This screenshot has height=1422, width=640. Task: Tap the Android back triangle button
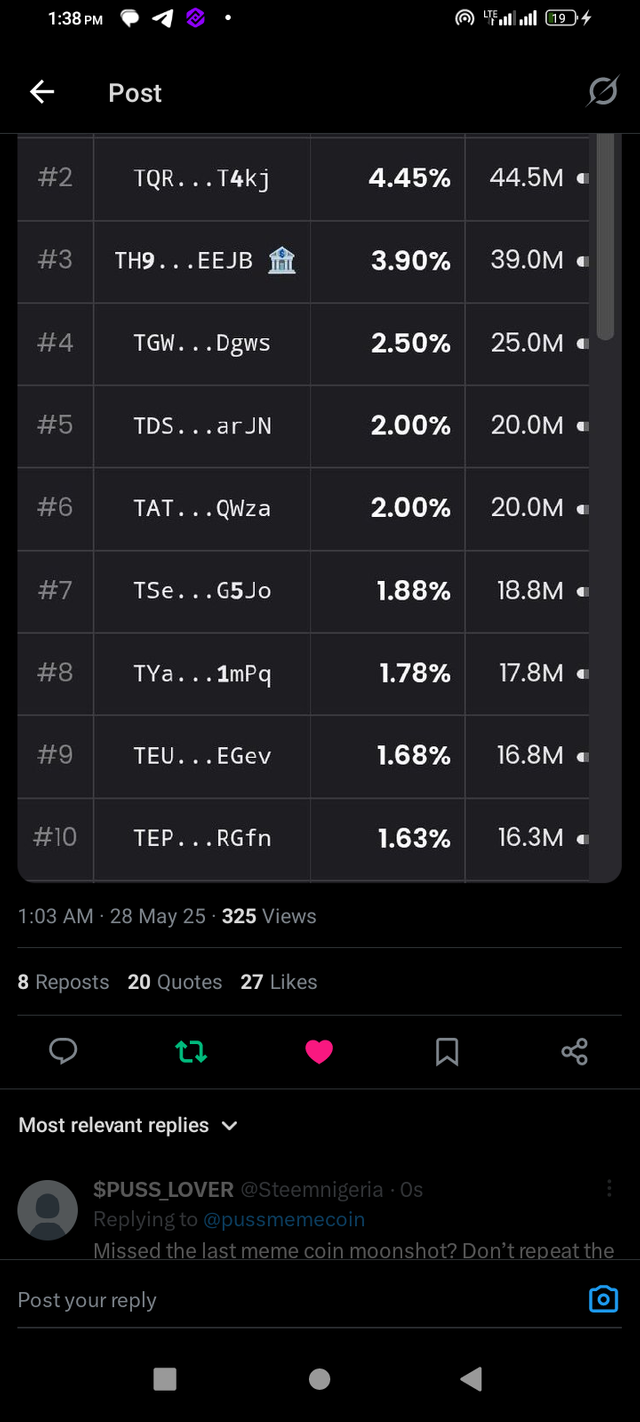coord(472,1379)
